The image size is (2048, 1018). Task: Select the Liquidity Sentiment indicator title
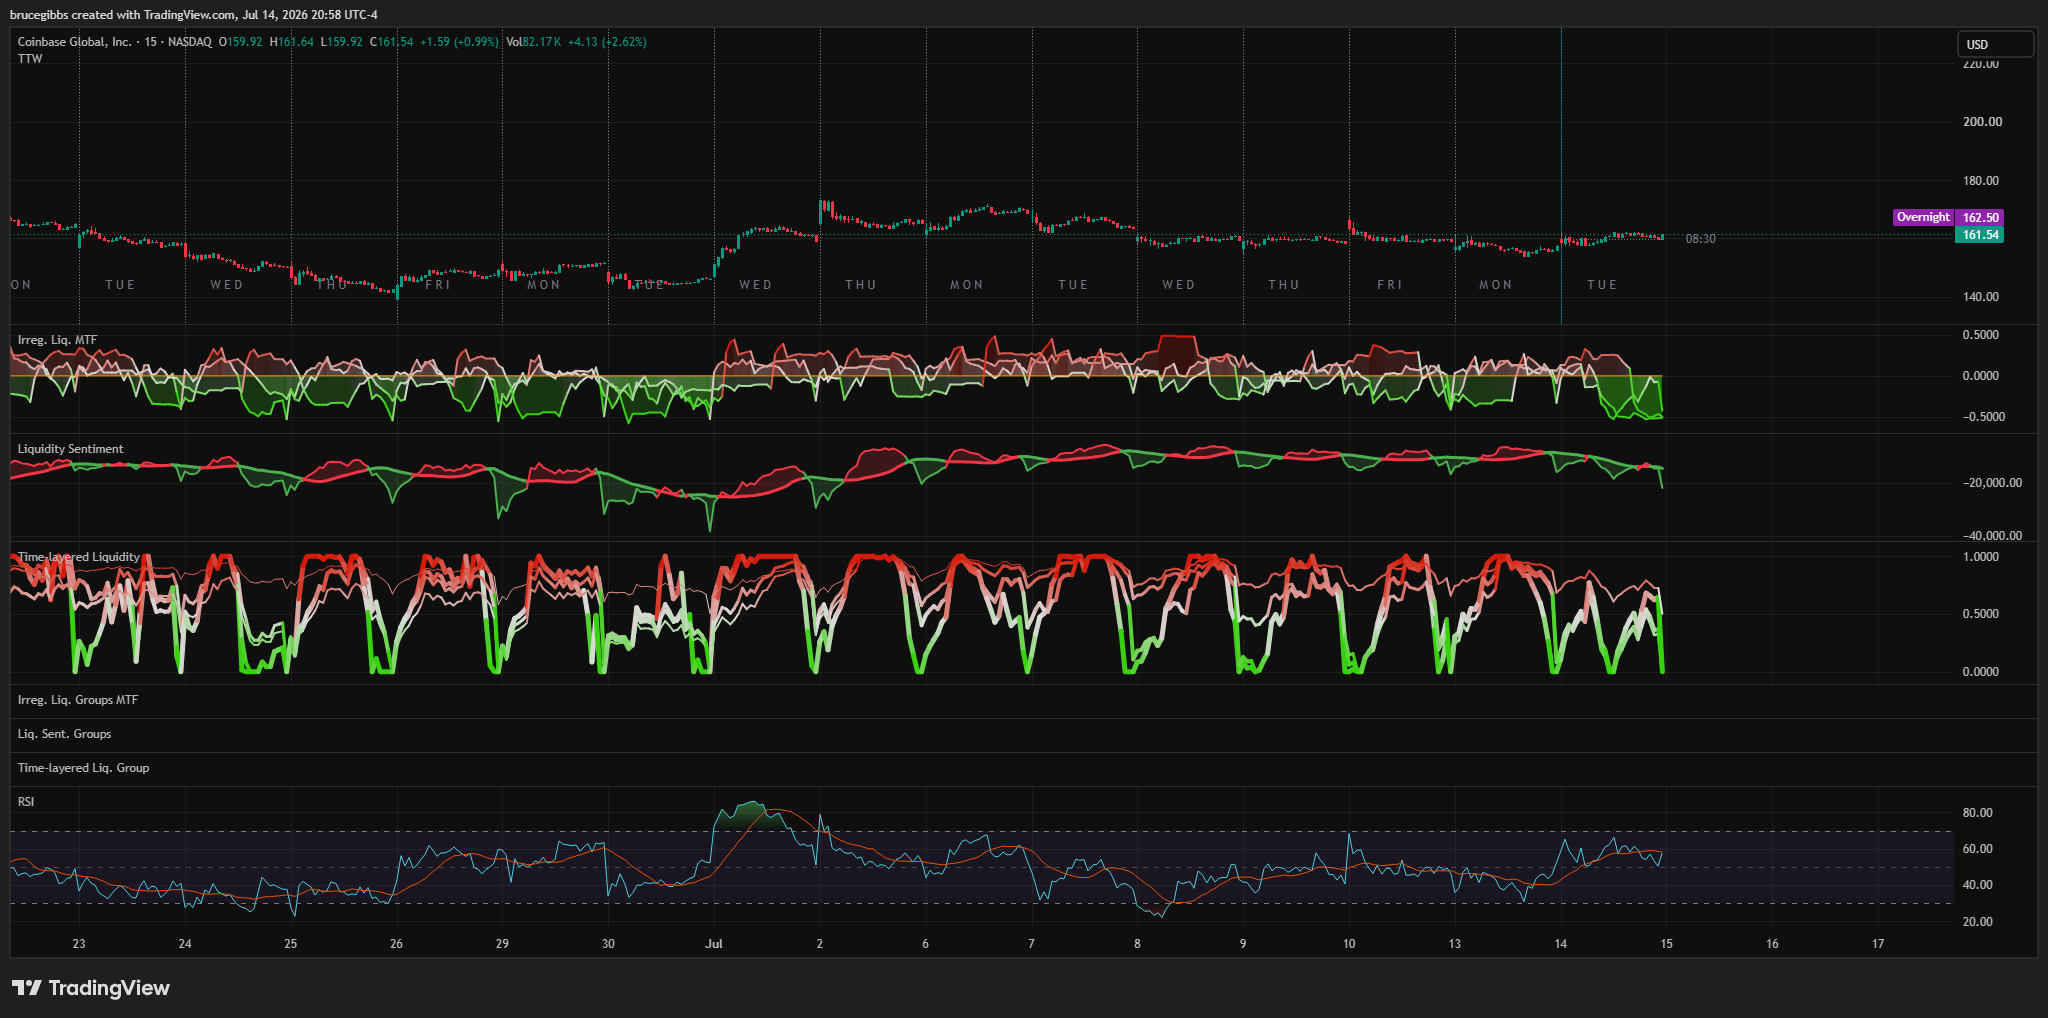point(70,449)
